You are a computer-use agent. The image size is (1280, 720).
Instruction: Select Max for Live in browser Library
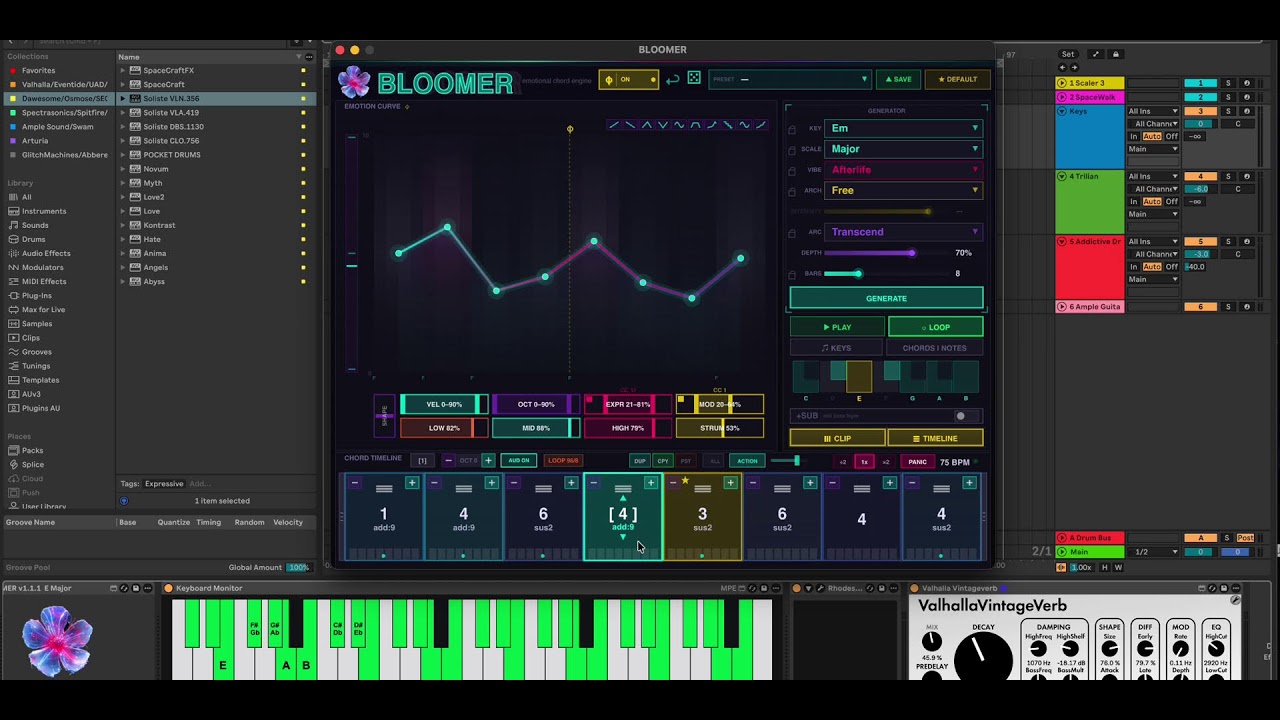43,309
